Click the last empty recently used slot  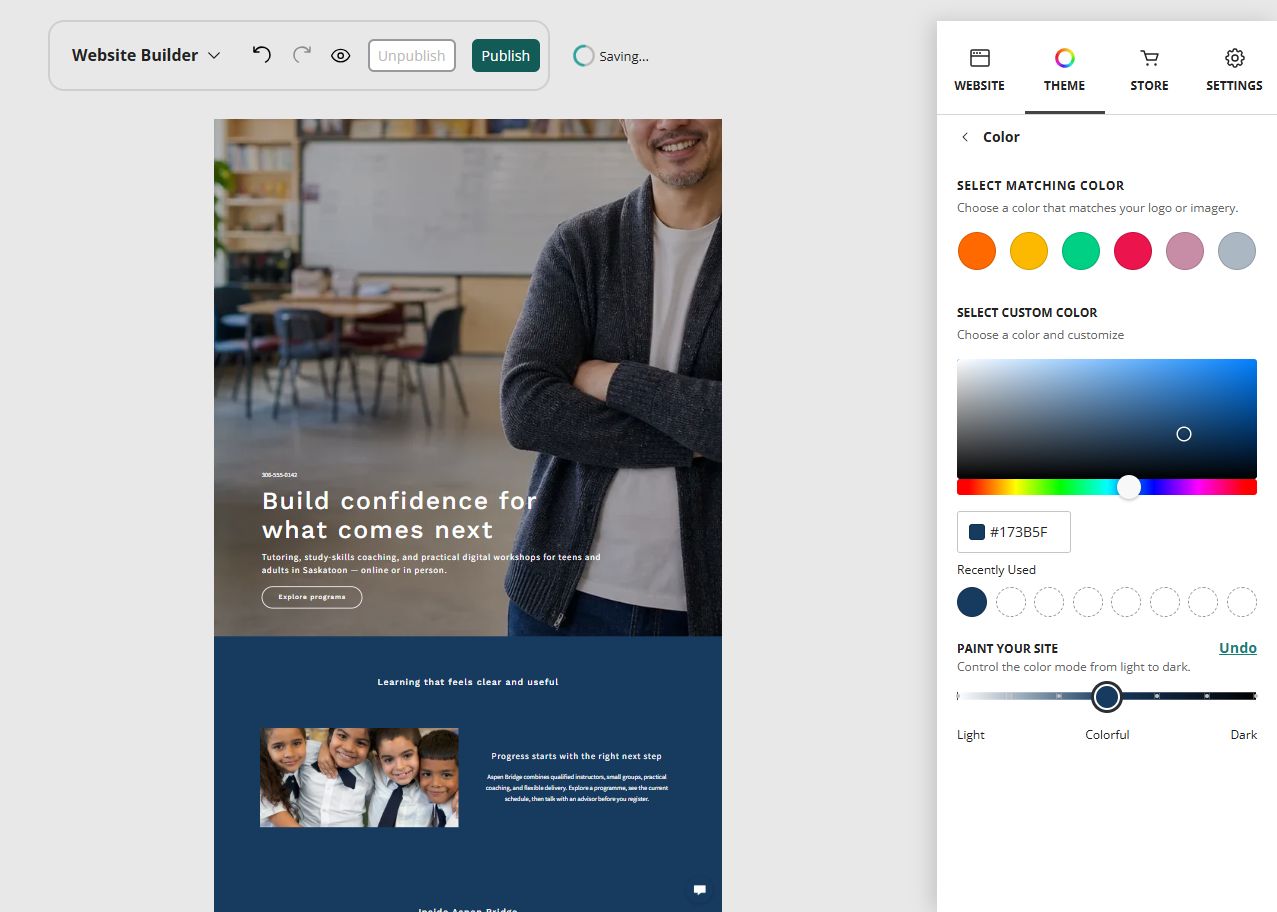1242,602
